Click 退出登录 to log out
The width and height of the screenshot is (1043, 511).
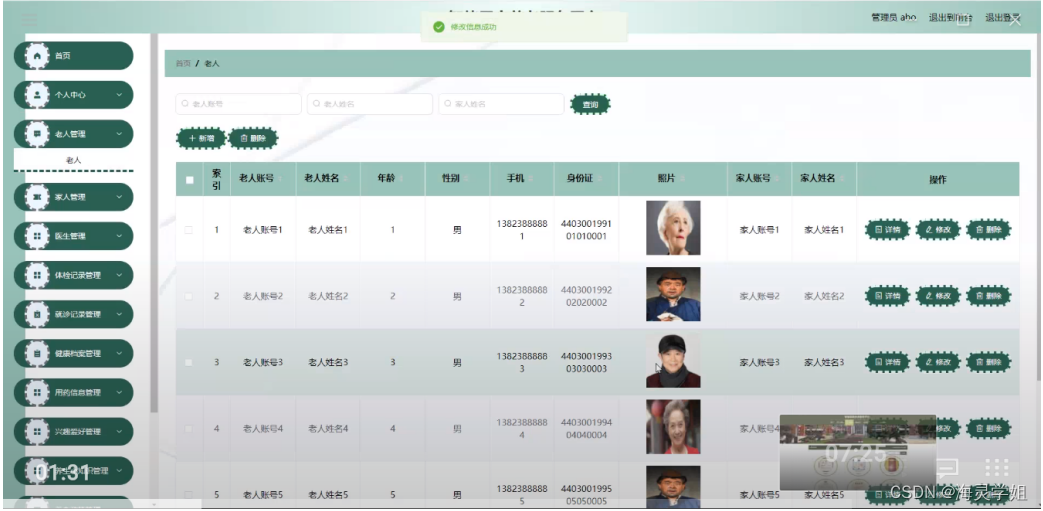click(1003, 18)
